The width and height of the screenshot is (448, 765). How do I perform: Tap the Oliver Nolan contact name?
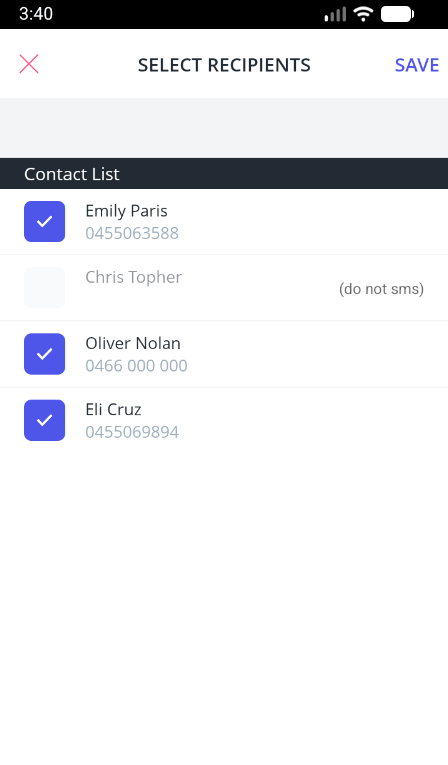[133, 343]
